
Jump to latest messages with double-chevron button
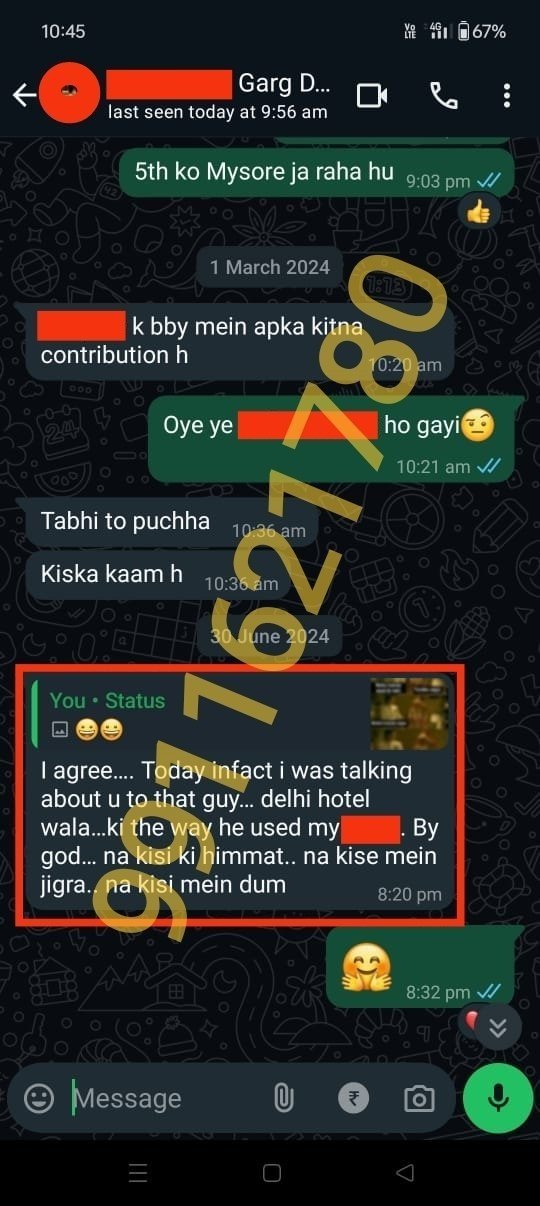(x=497, y=1027)
